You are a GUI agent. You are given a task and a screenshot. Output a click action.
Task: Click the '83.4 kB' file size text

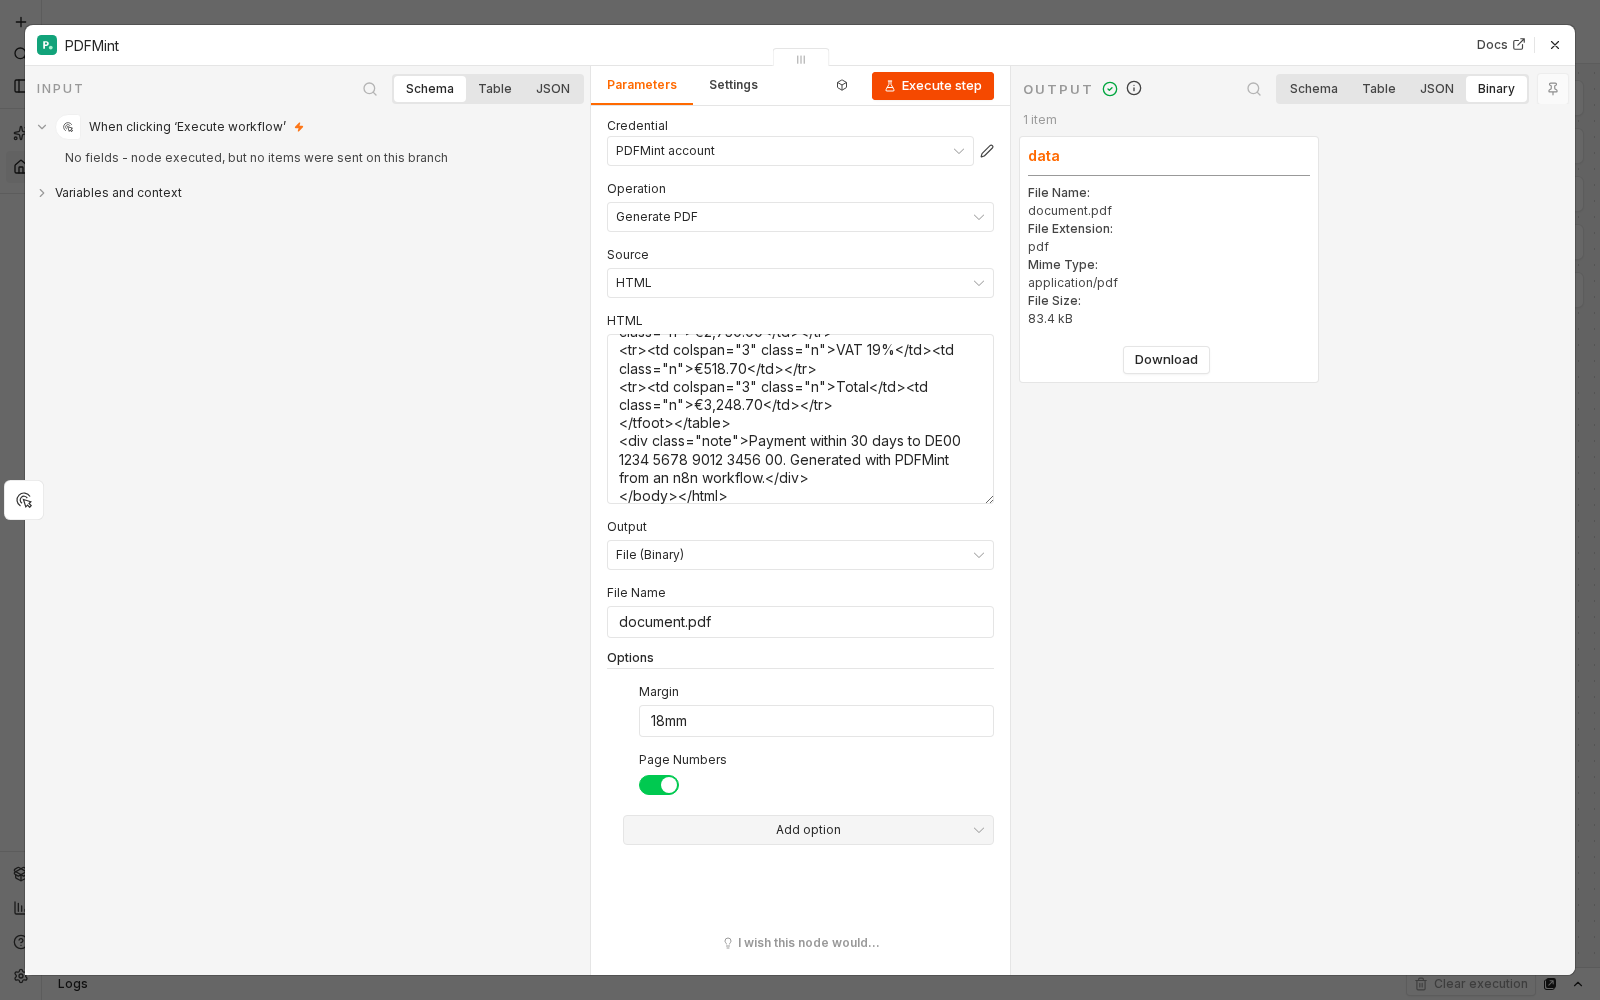[1050, 319]
